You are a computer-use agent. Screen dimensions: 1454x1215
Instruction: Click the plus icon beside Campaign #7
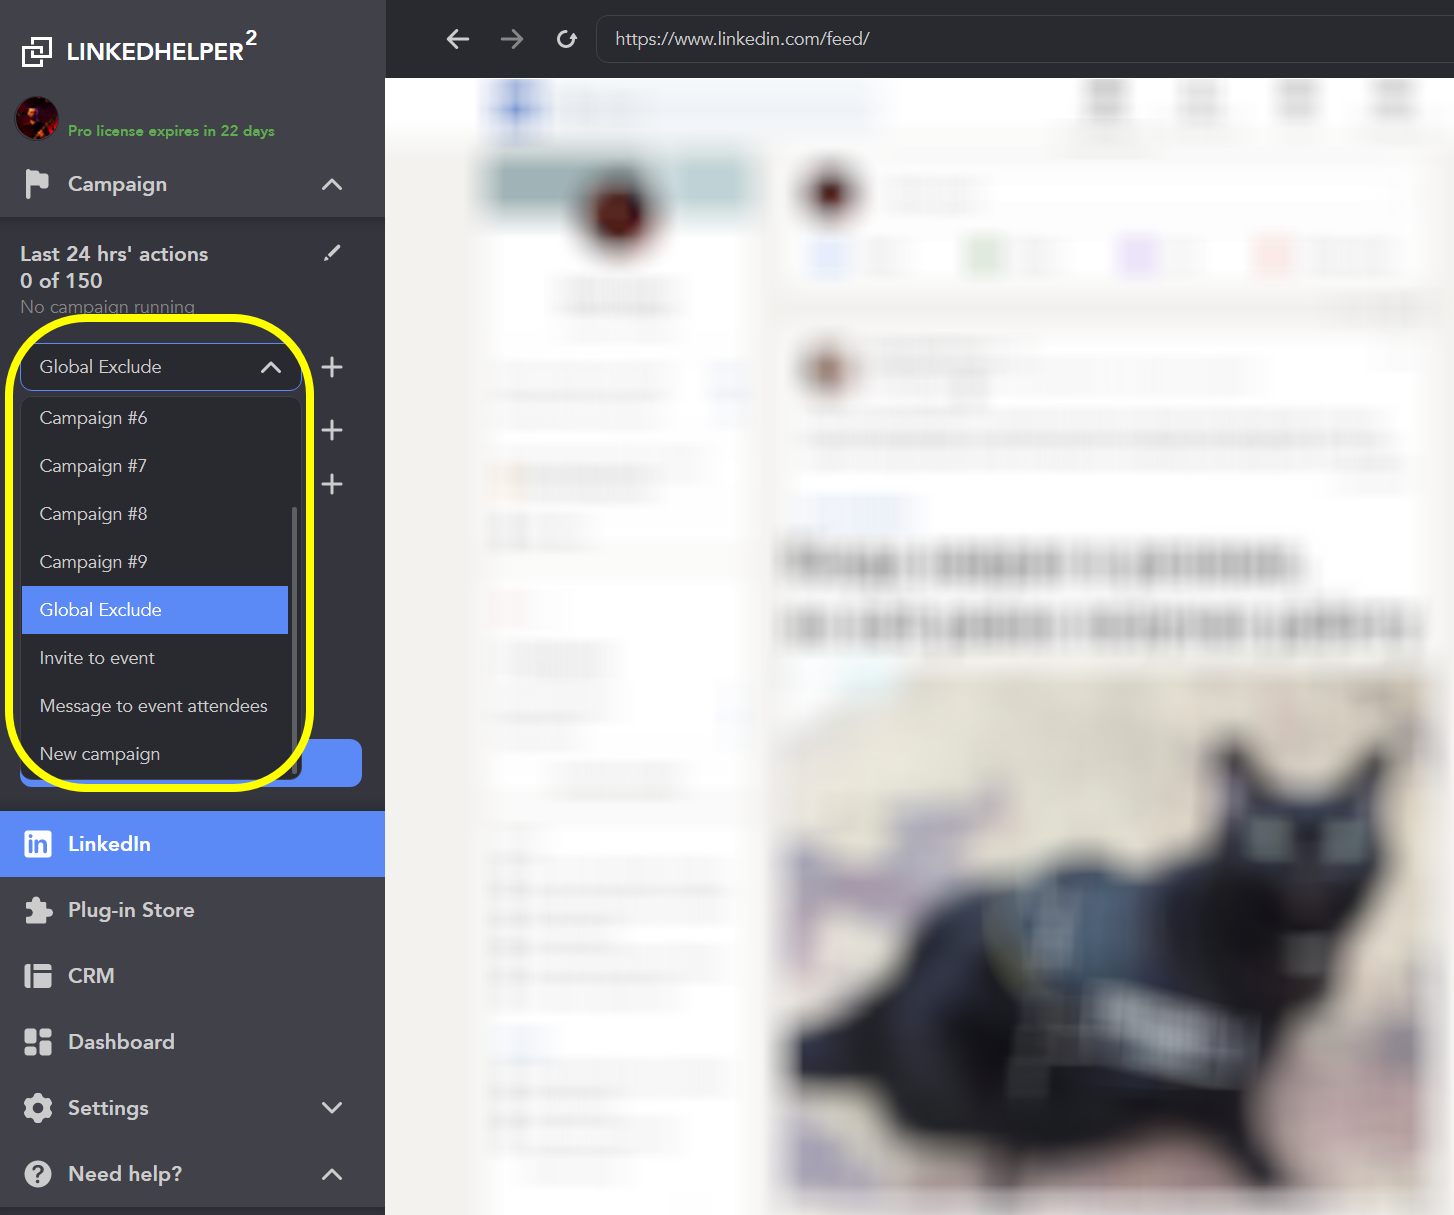(x=332, y=484)
